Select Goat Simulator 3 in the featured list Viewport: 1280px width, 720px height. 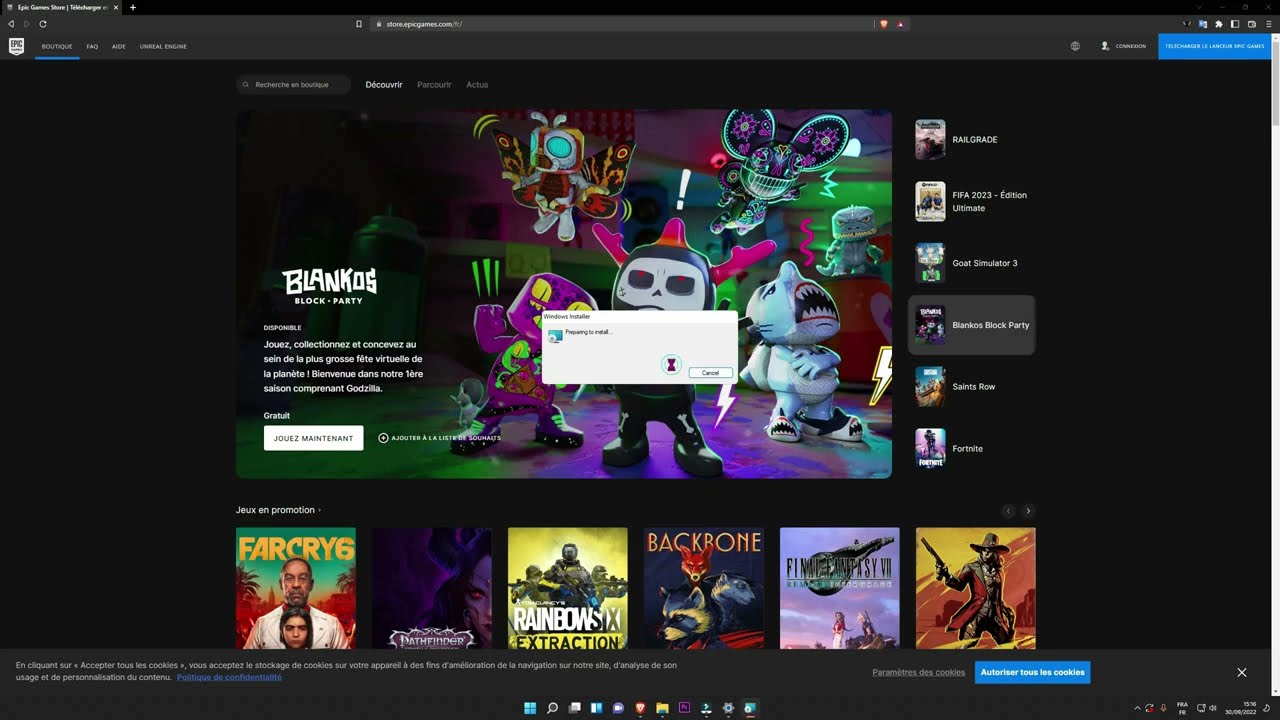click(971, 263)
